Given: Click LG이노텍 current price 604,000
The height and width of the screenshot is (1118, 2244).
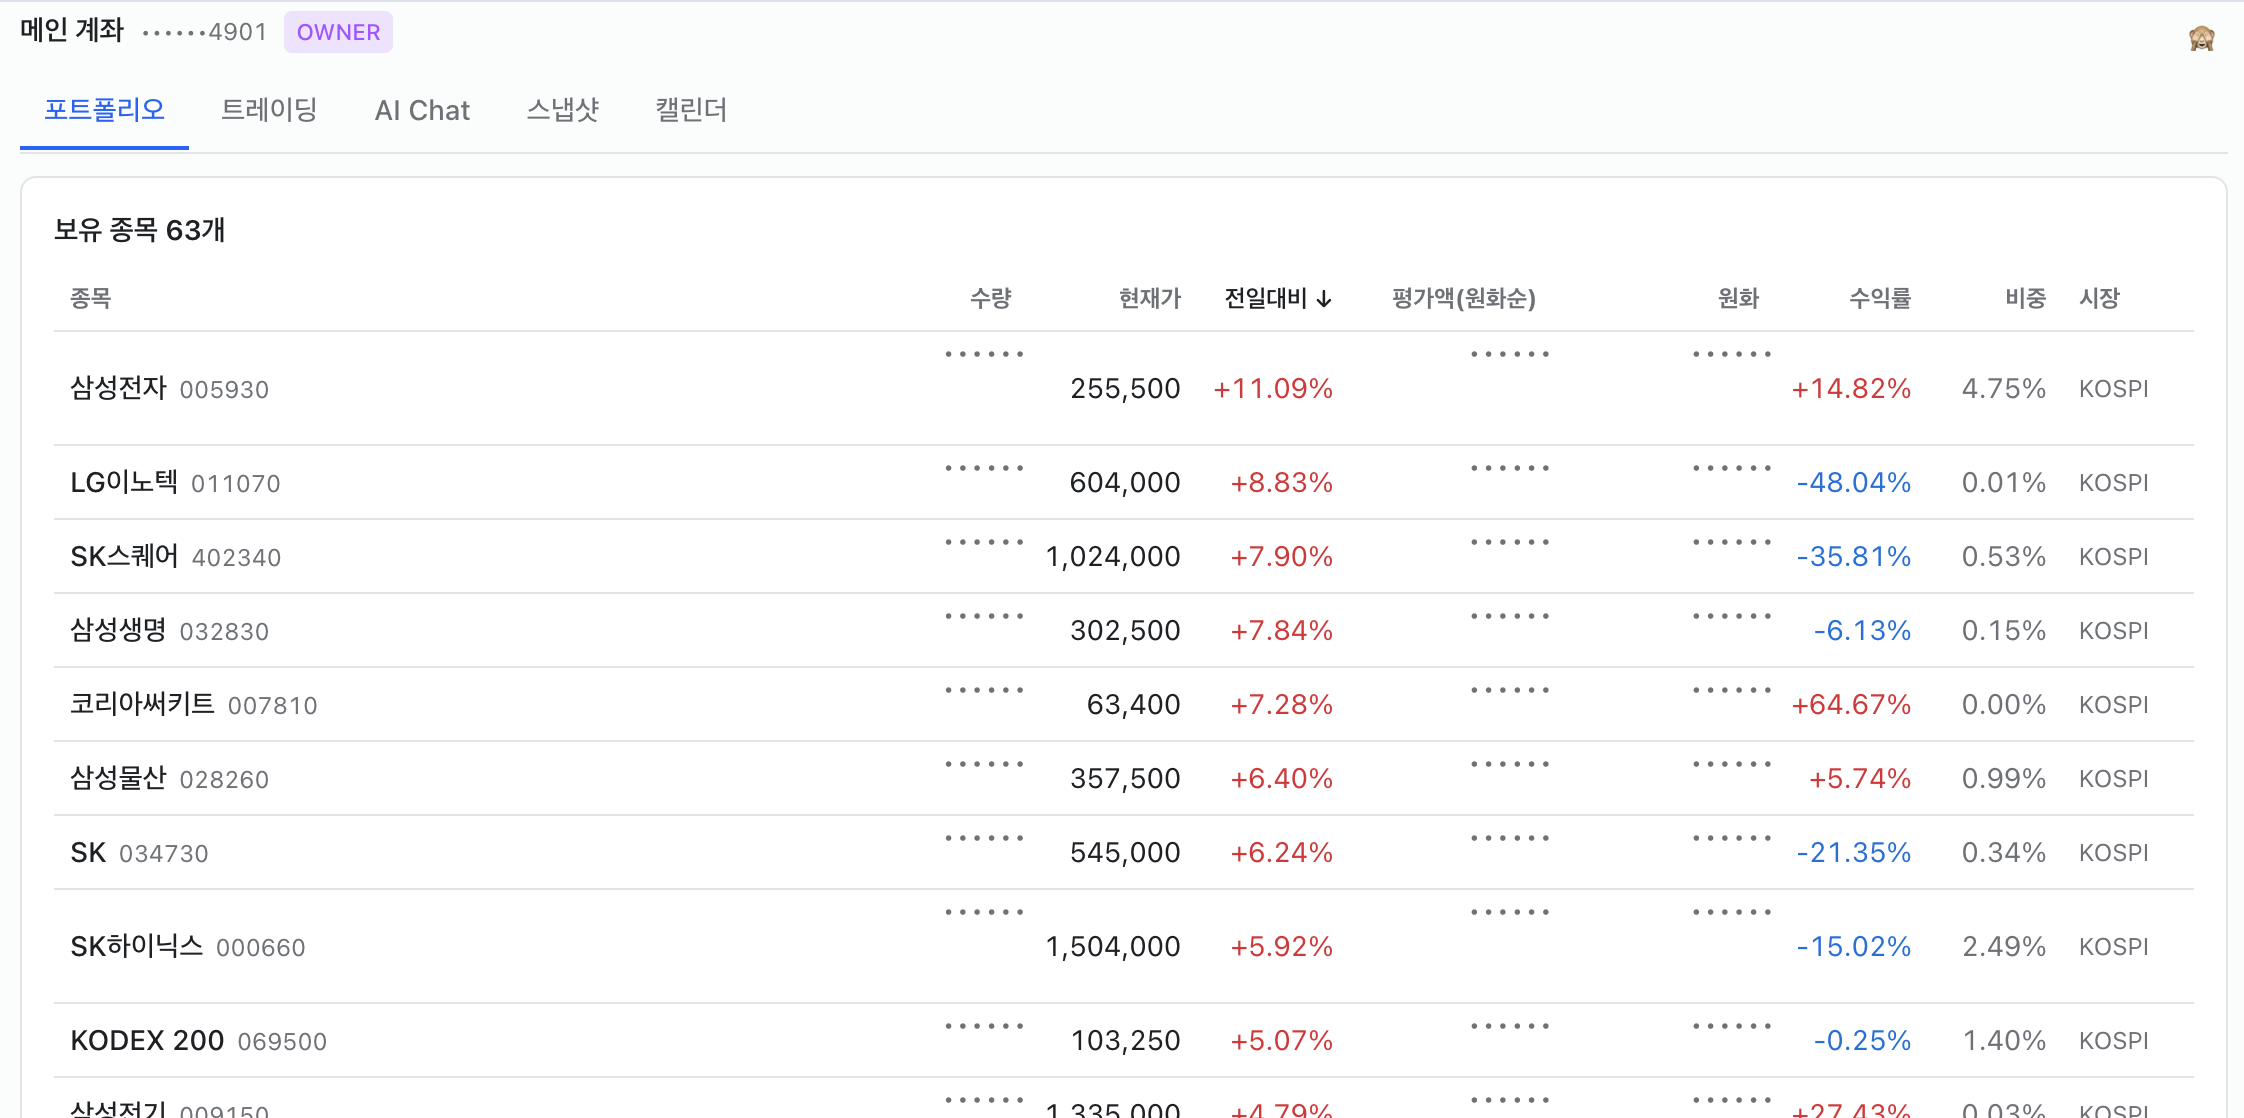Looking at the screenshot, I should [1125, 482].
